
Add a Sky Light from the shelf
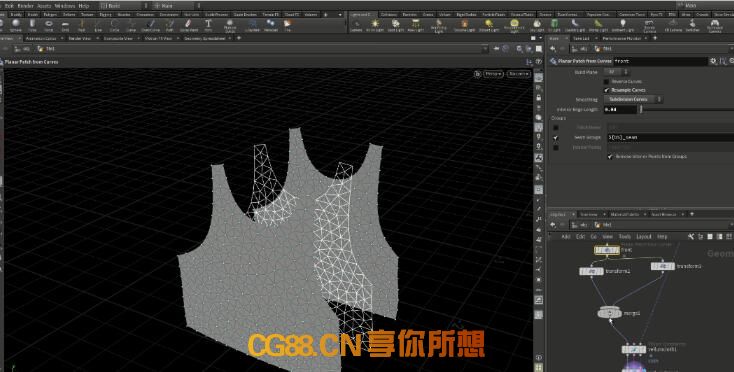coord(537,25)
